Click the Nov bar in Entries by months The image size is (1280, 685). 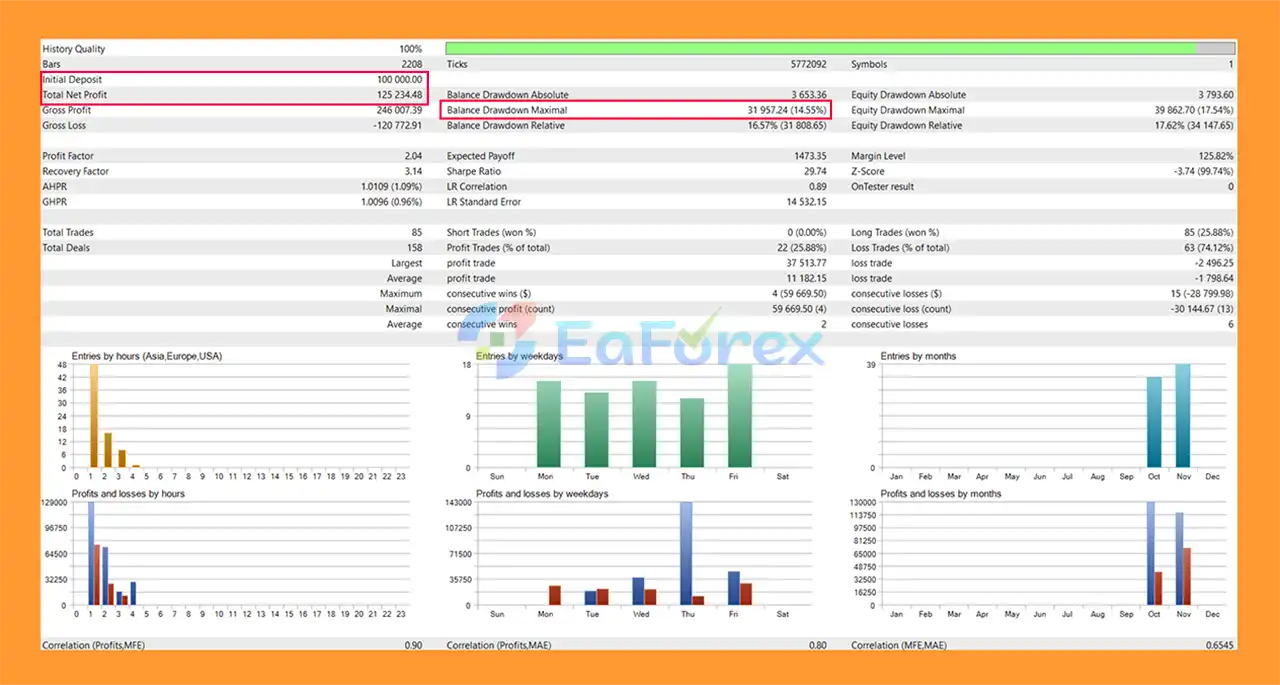1183,416
